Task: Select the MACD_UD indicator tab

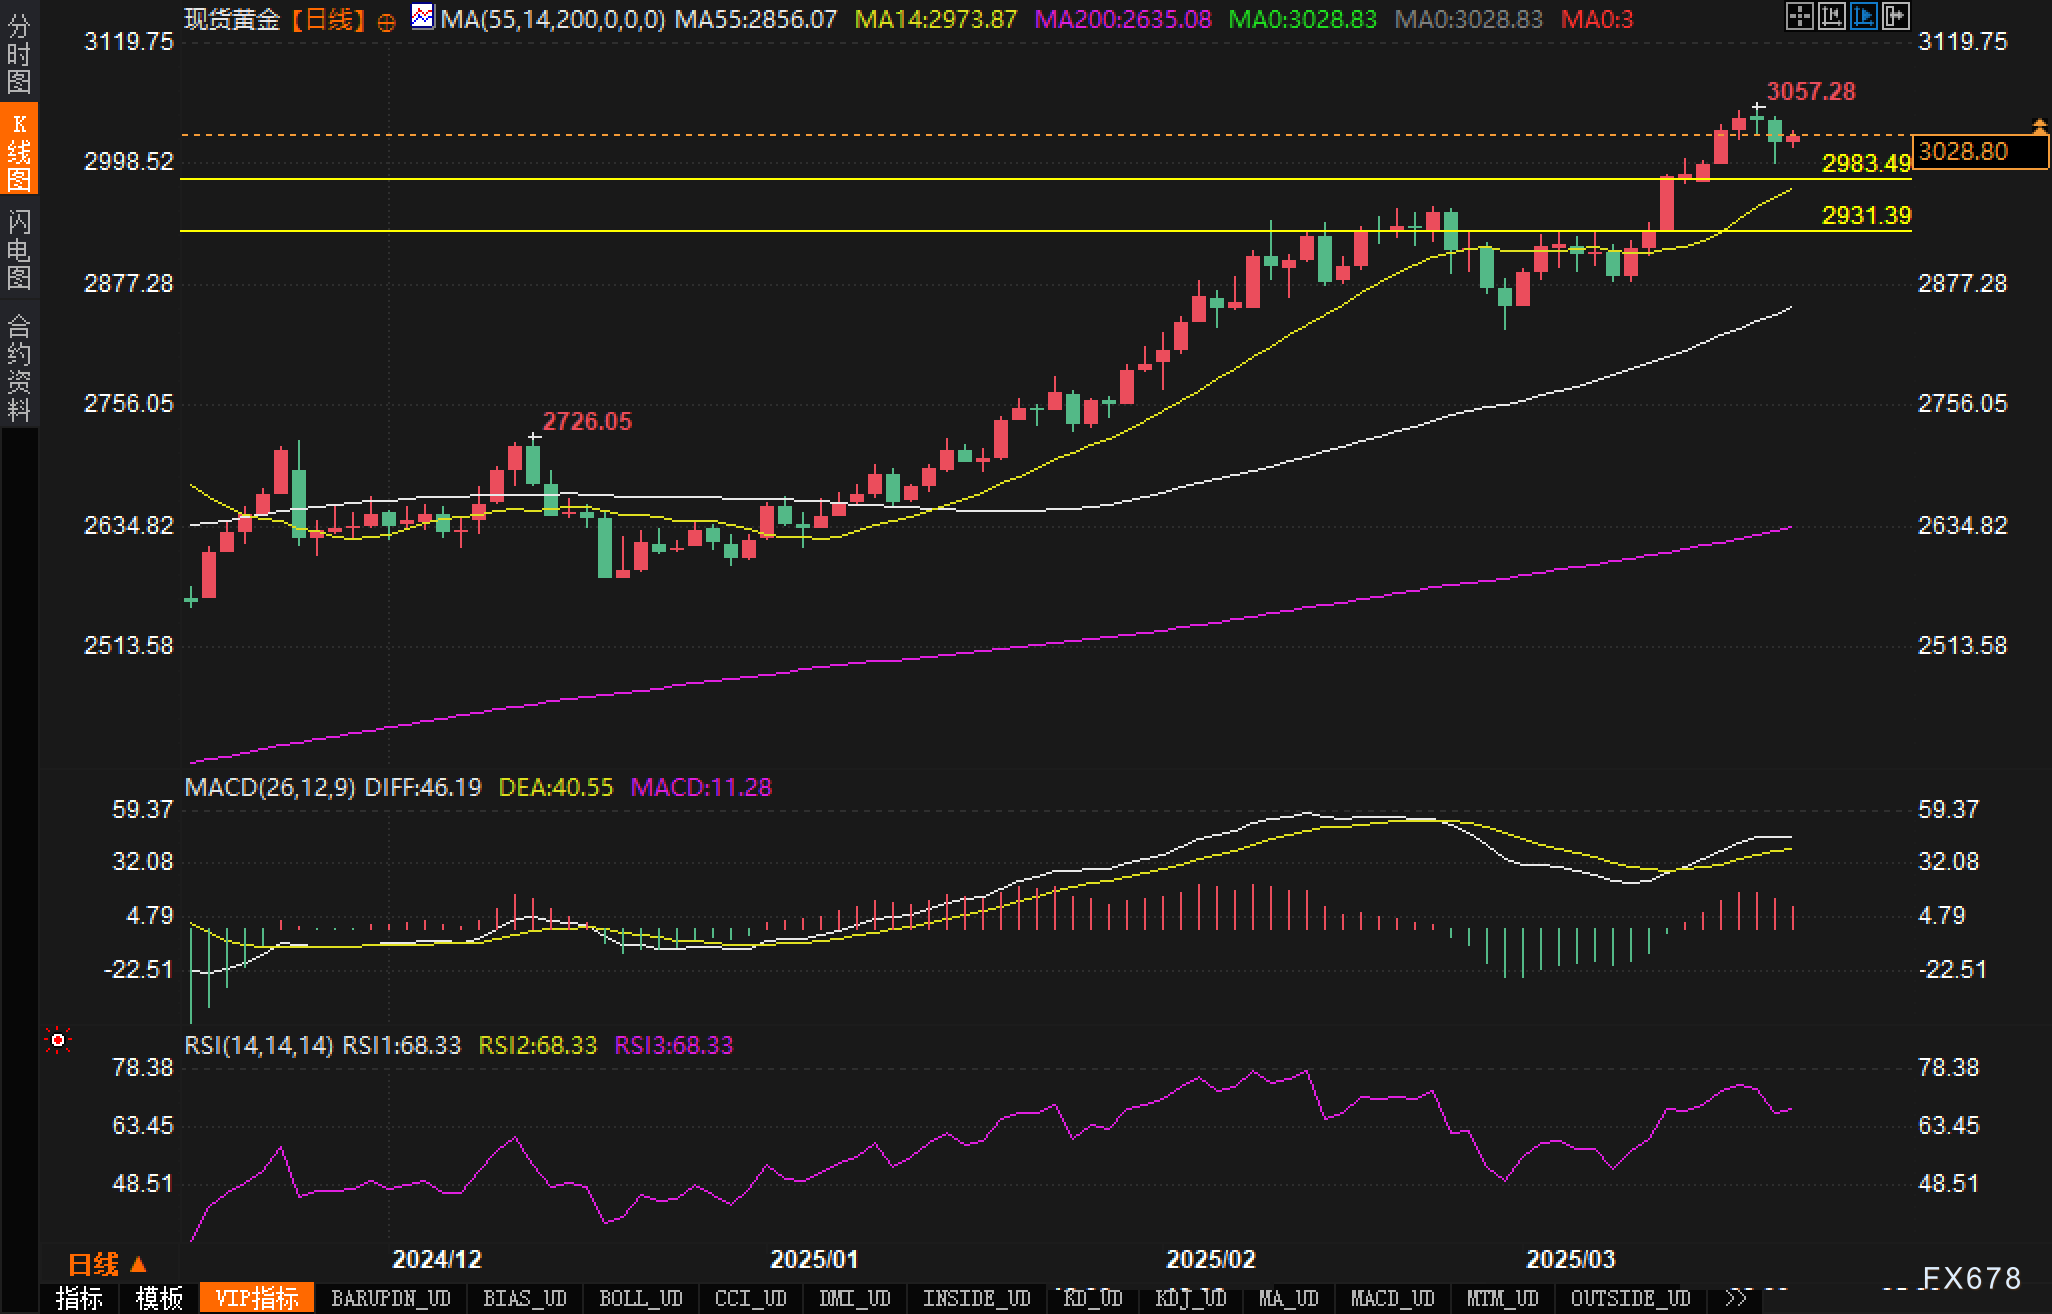Action: point(1392,1298)
